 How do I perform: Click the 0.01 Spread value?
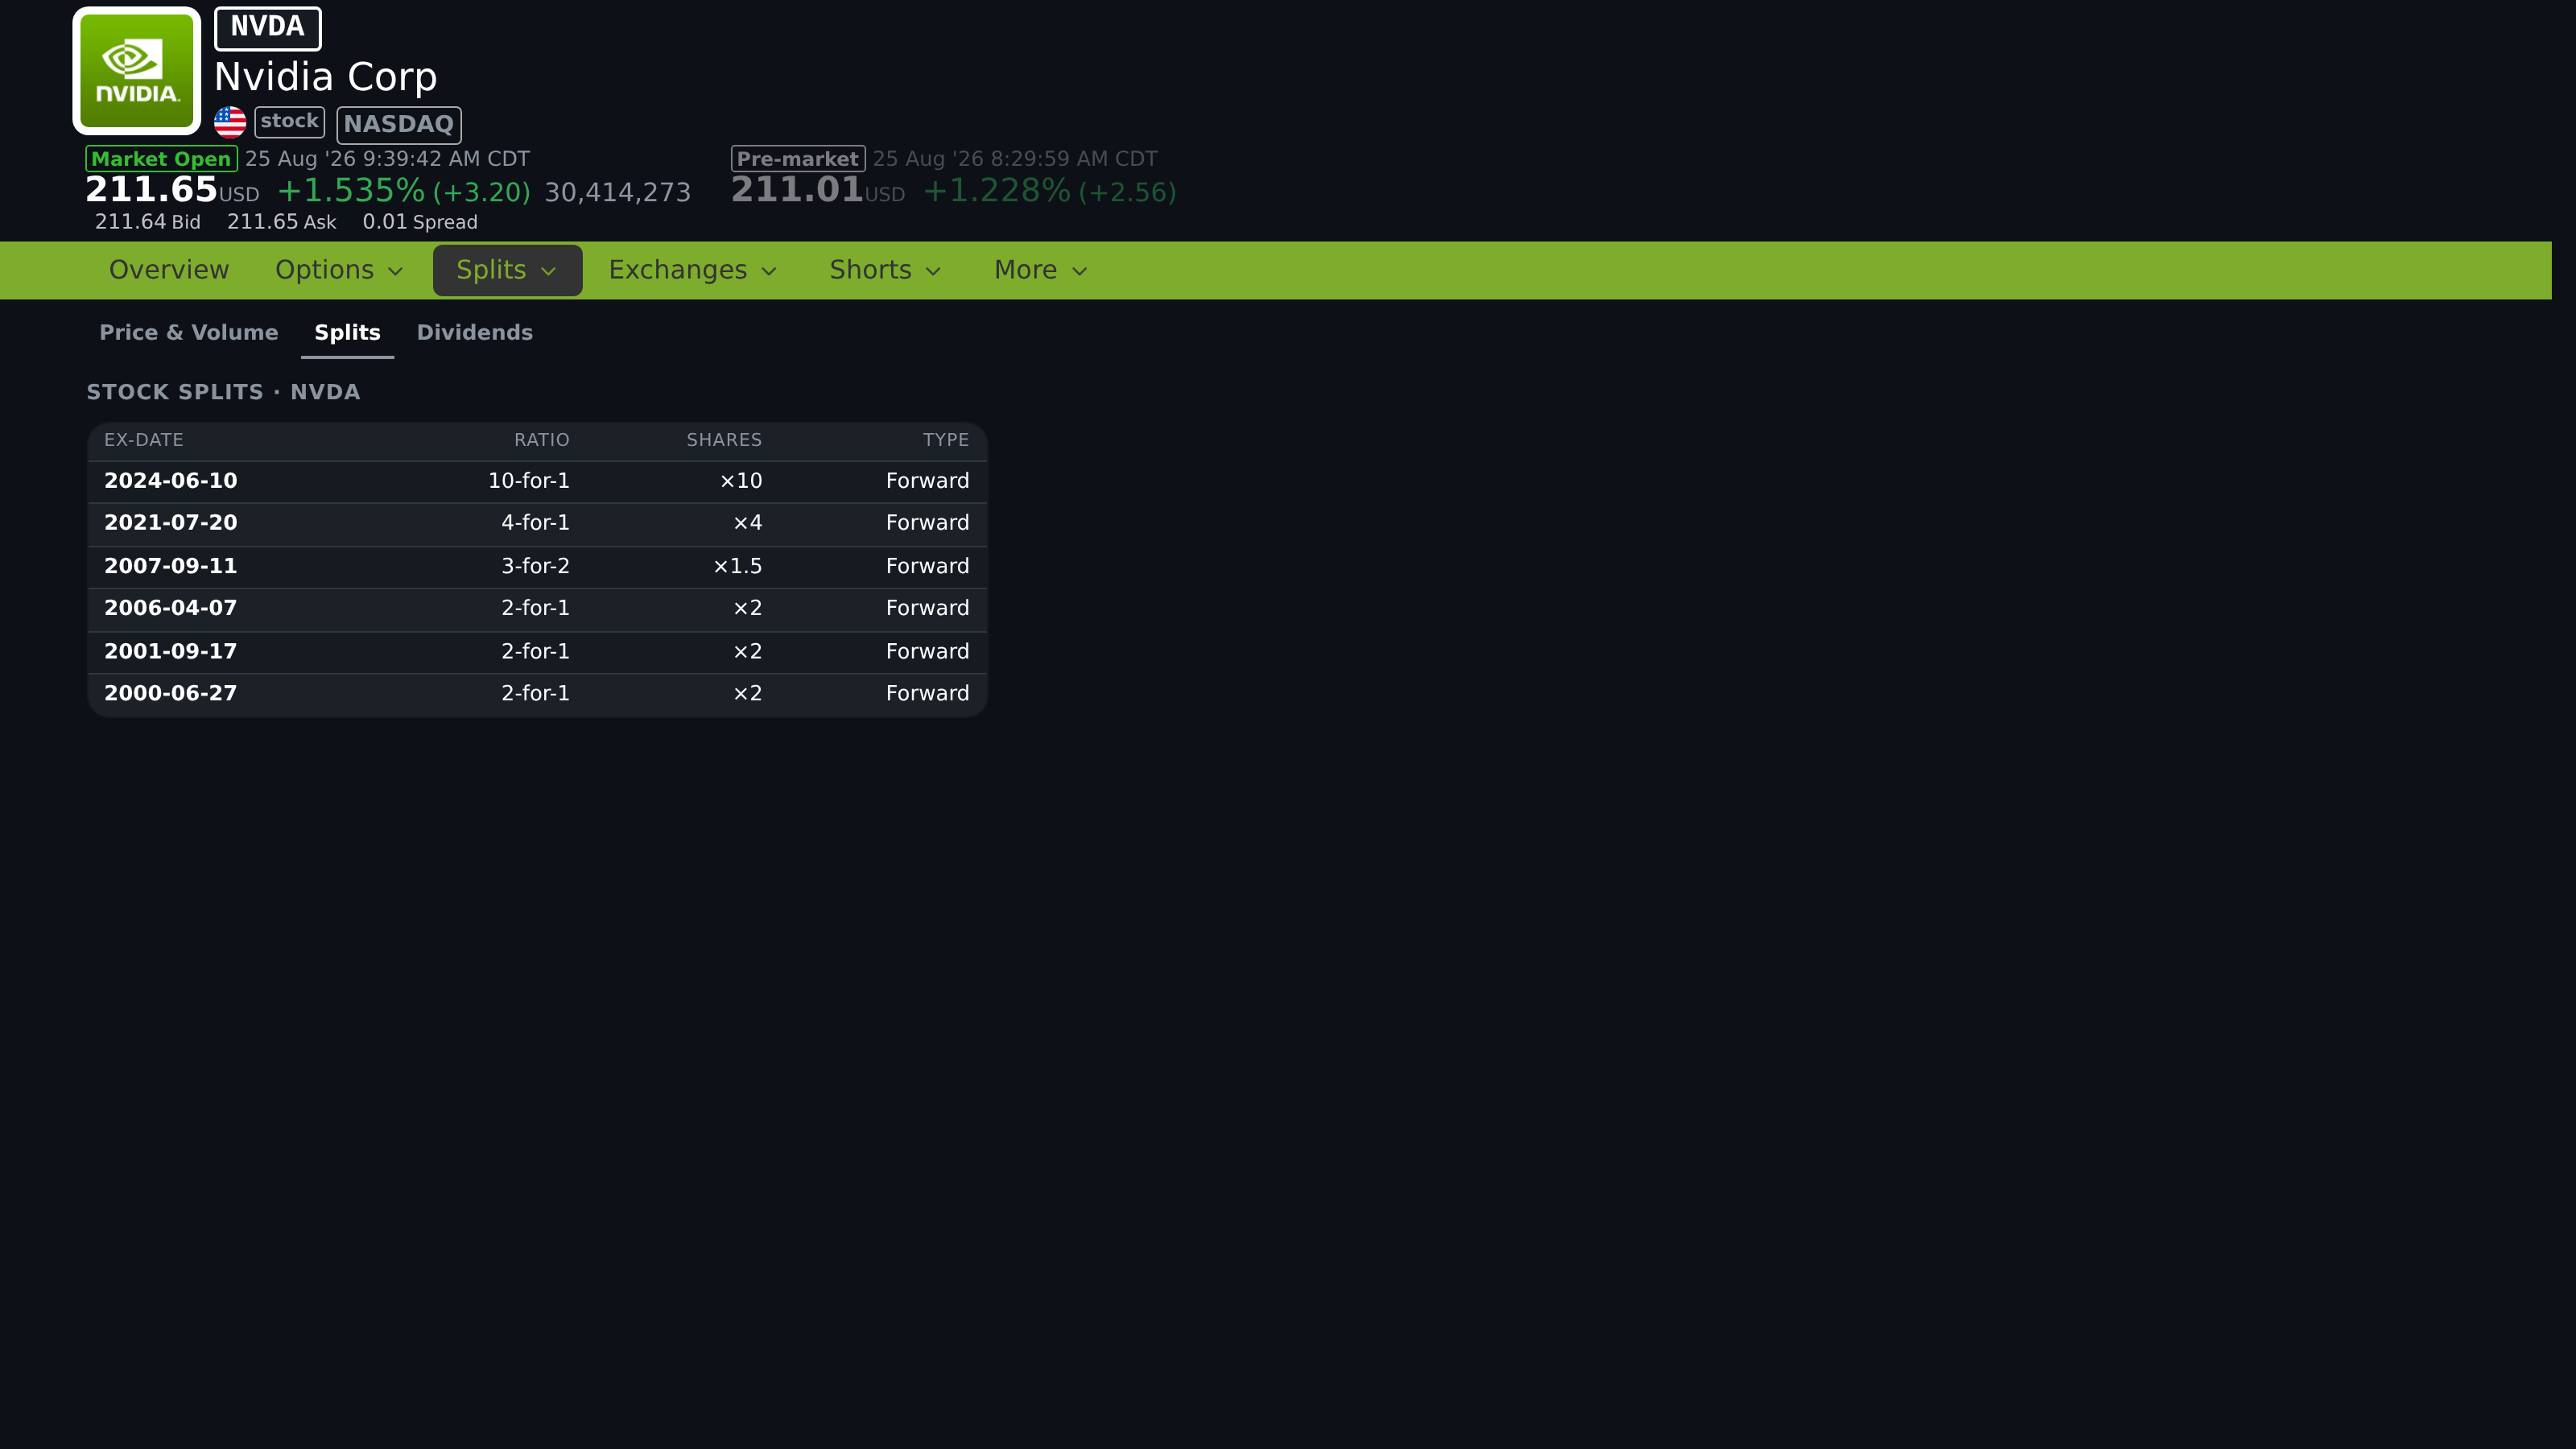point(420,222)
